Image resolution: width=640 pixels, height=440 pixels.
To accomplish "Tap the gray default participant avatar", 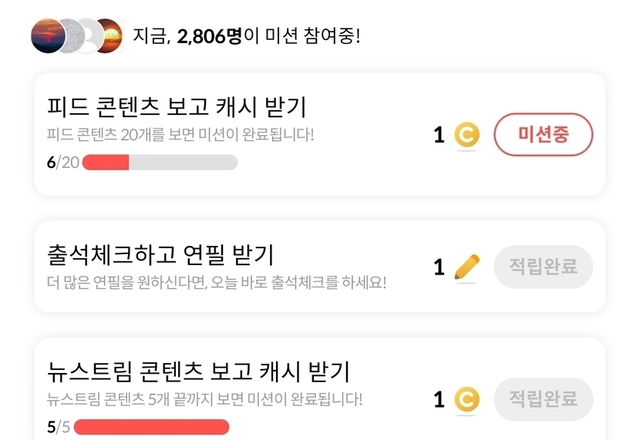I will pos(85,36).
